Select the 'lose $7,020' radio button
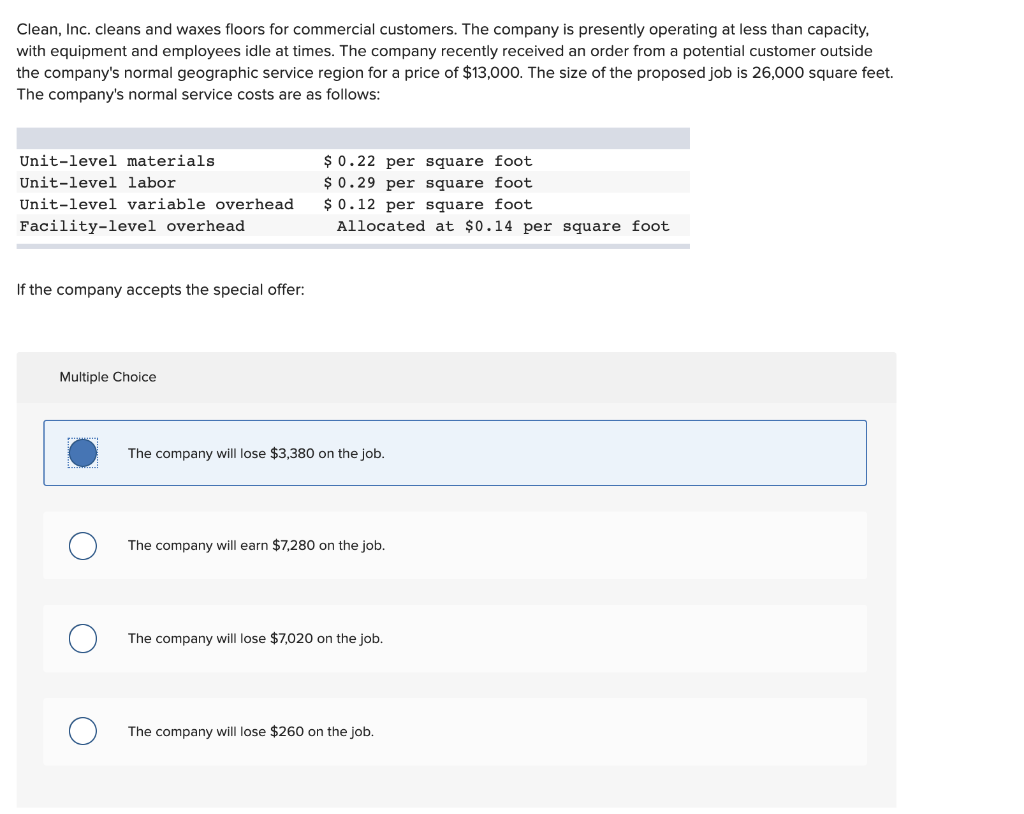This screenshot has height=814, width=1024. pyautogui.click(x=82, y=638)
